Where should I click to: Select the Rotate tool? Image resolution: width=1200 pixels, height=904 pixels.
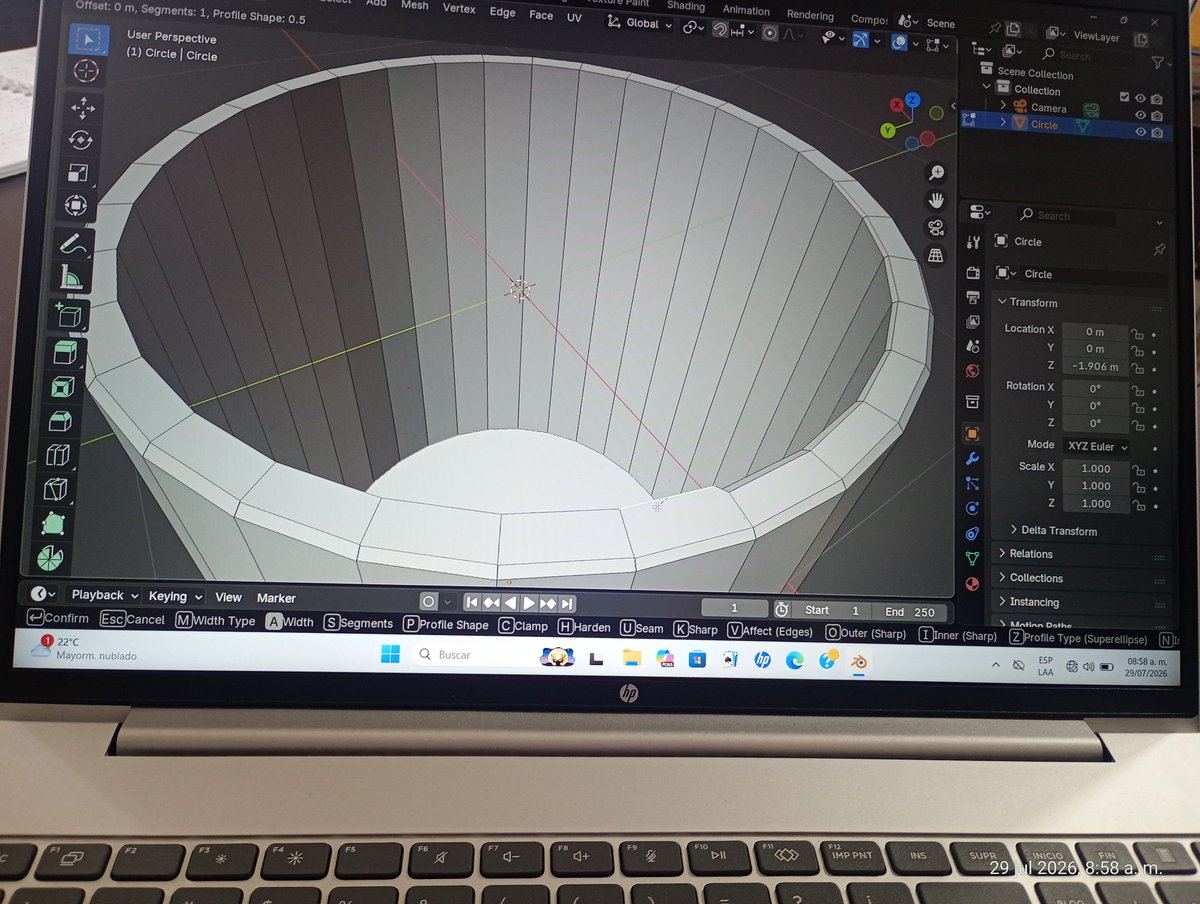[x=80, y=140]
